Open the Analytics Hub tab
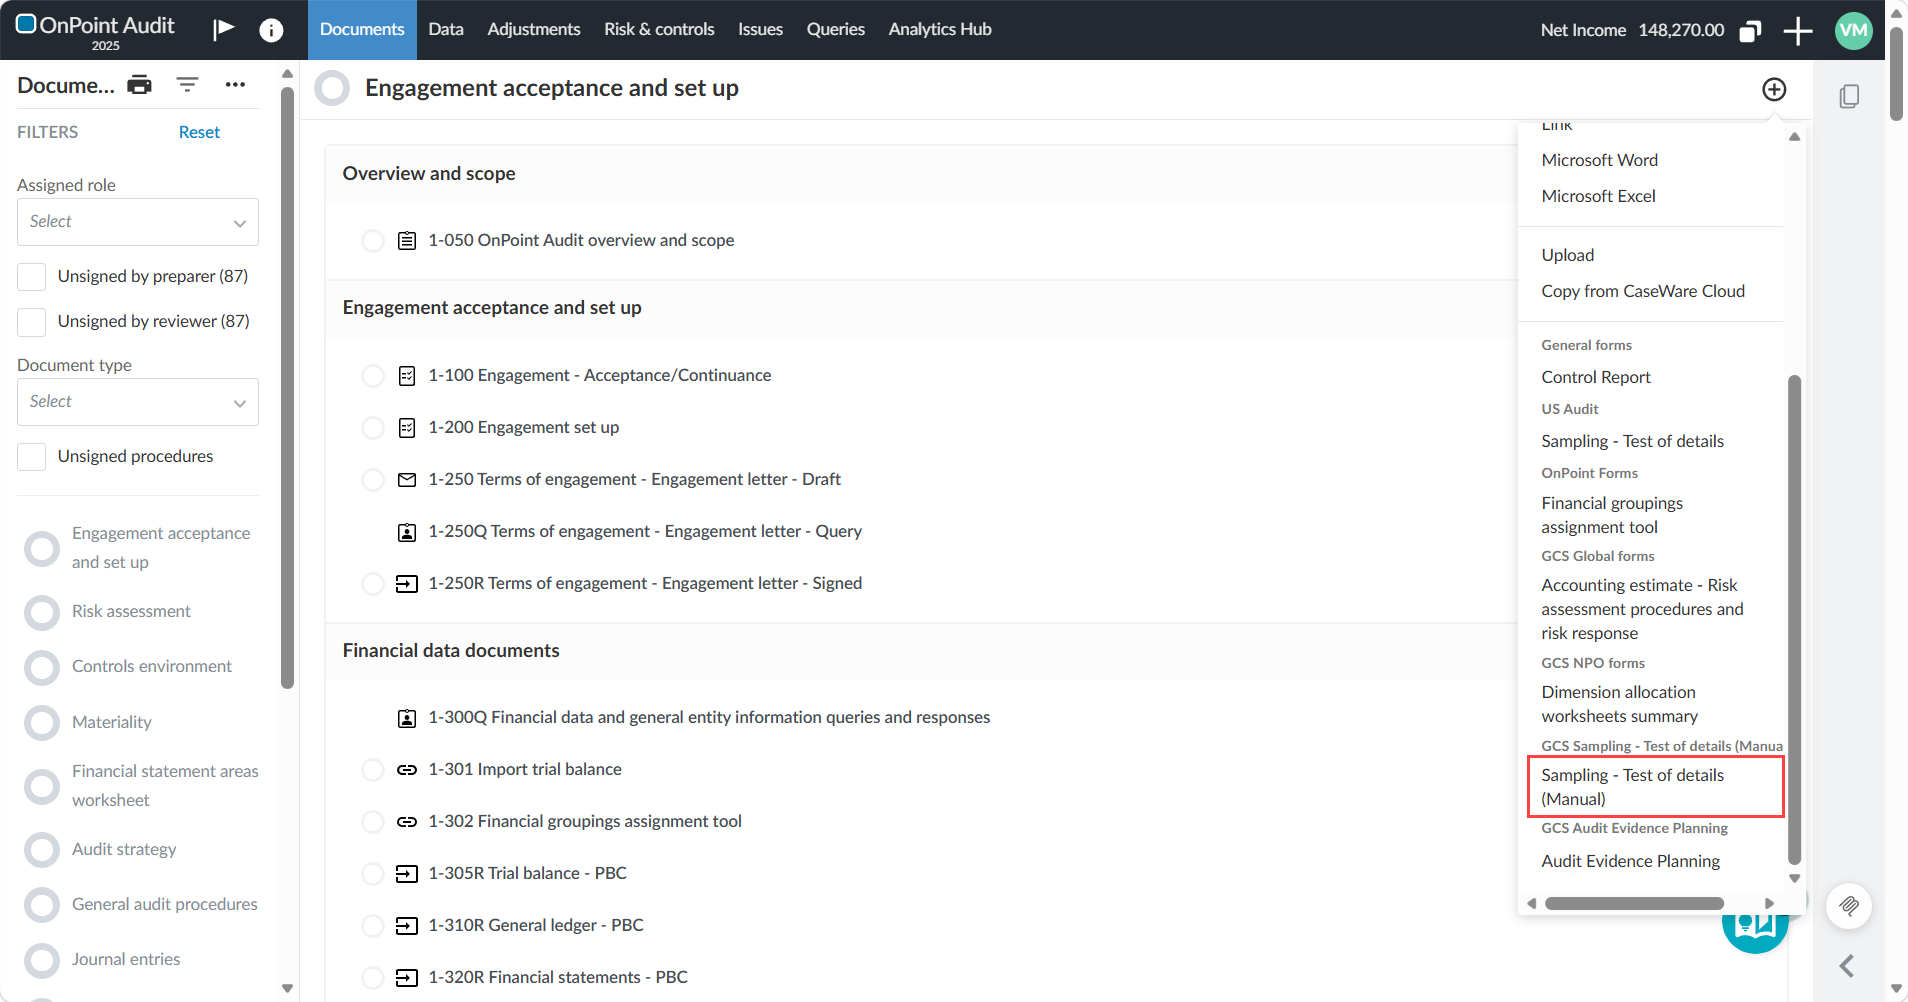 click(x=940, y=30)
